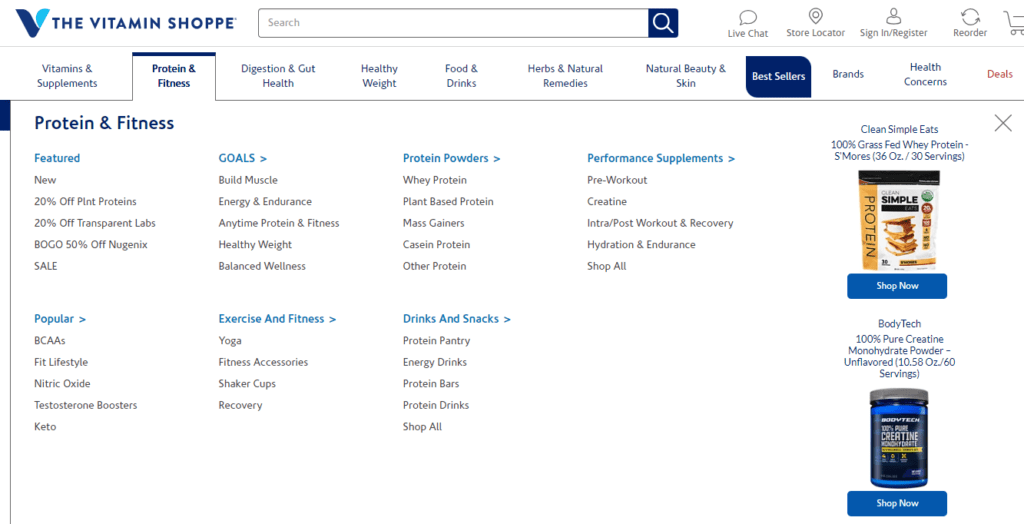Open the New featured link
The image size is (1024, 524).
(45, 180)
